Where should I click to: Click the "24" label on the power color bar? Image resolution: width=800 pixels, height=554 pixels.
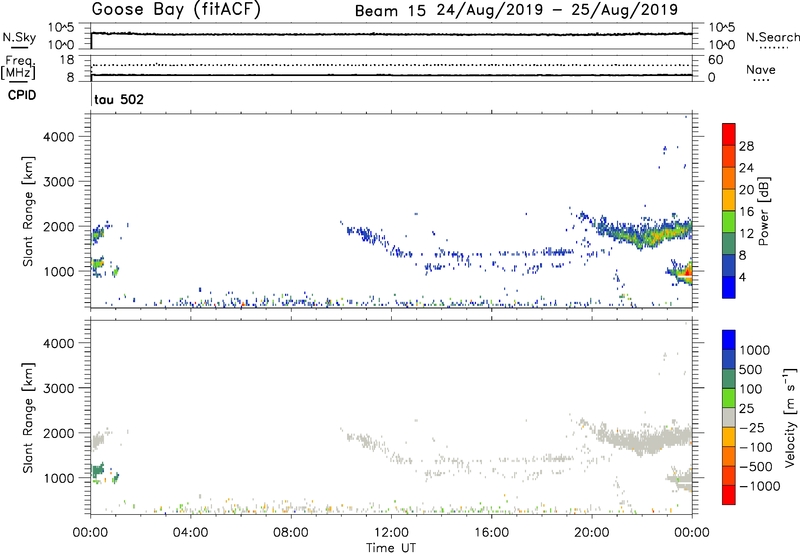(746, 168)
